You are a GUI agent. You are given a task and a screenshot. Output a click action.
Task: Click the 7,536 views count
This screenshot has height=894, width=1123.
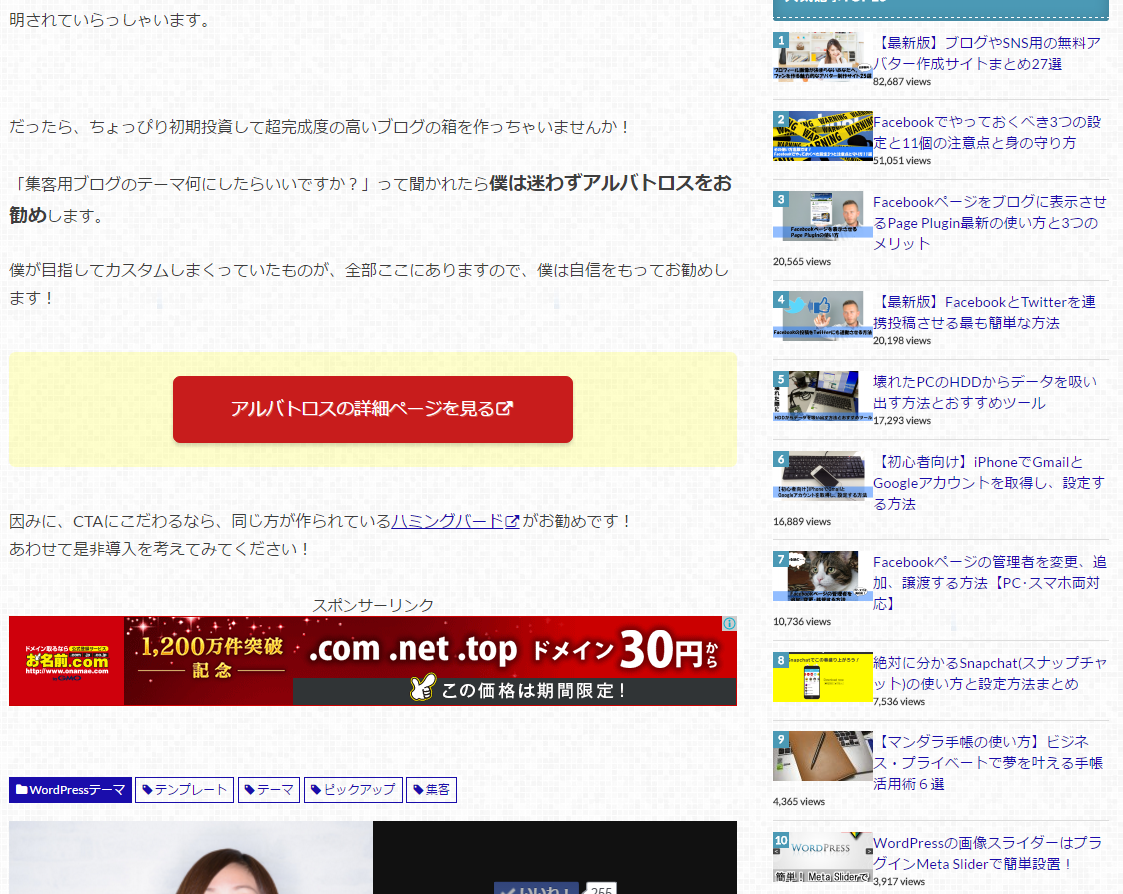click(x=899, y=701)
